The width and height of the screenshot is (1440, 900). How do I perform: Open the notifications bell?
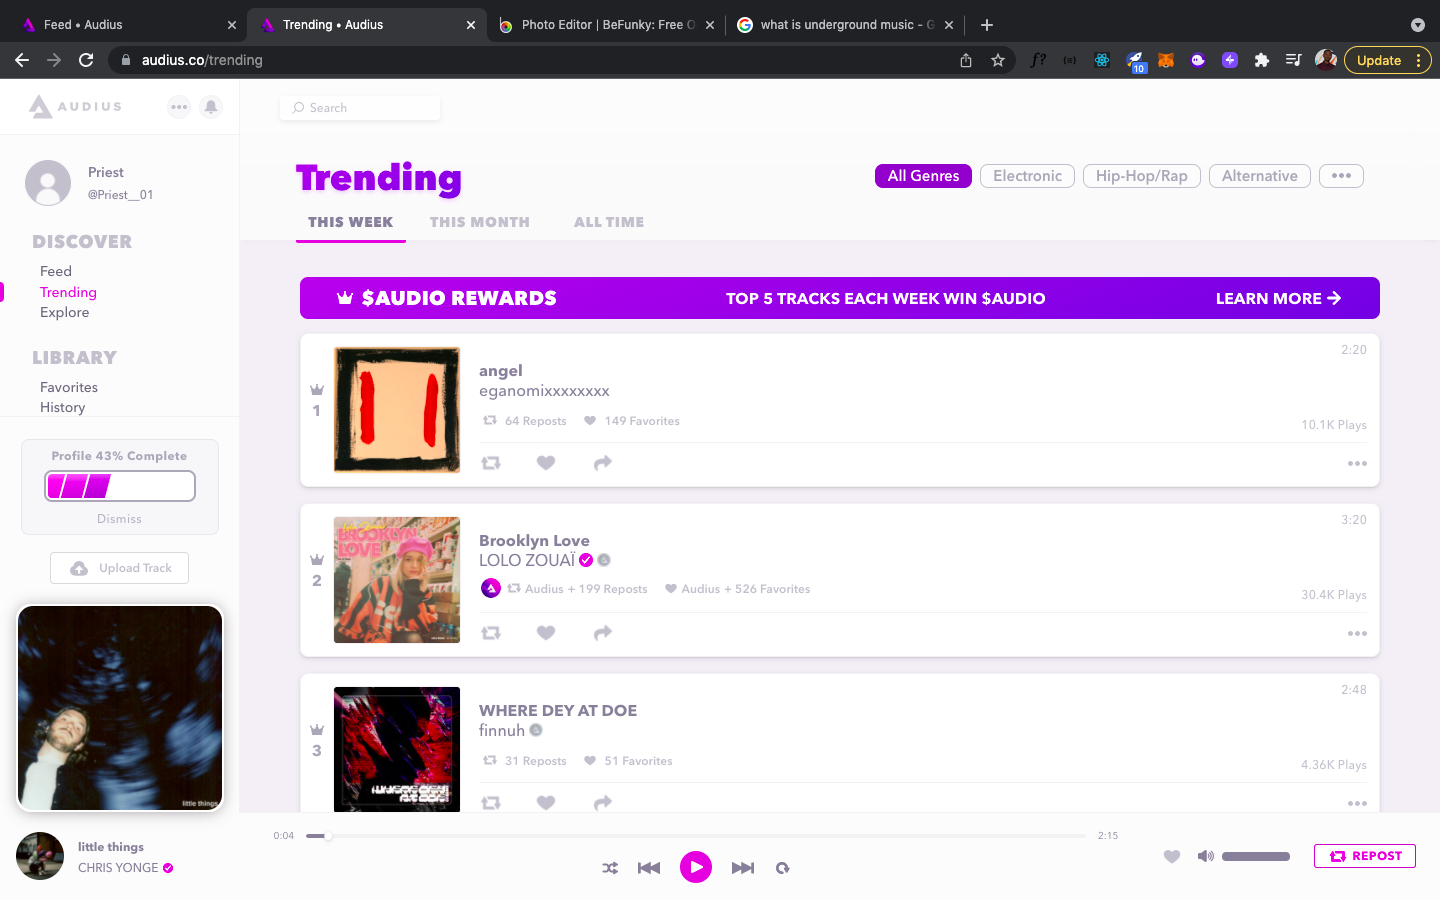pos(211,107)
